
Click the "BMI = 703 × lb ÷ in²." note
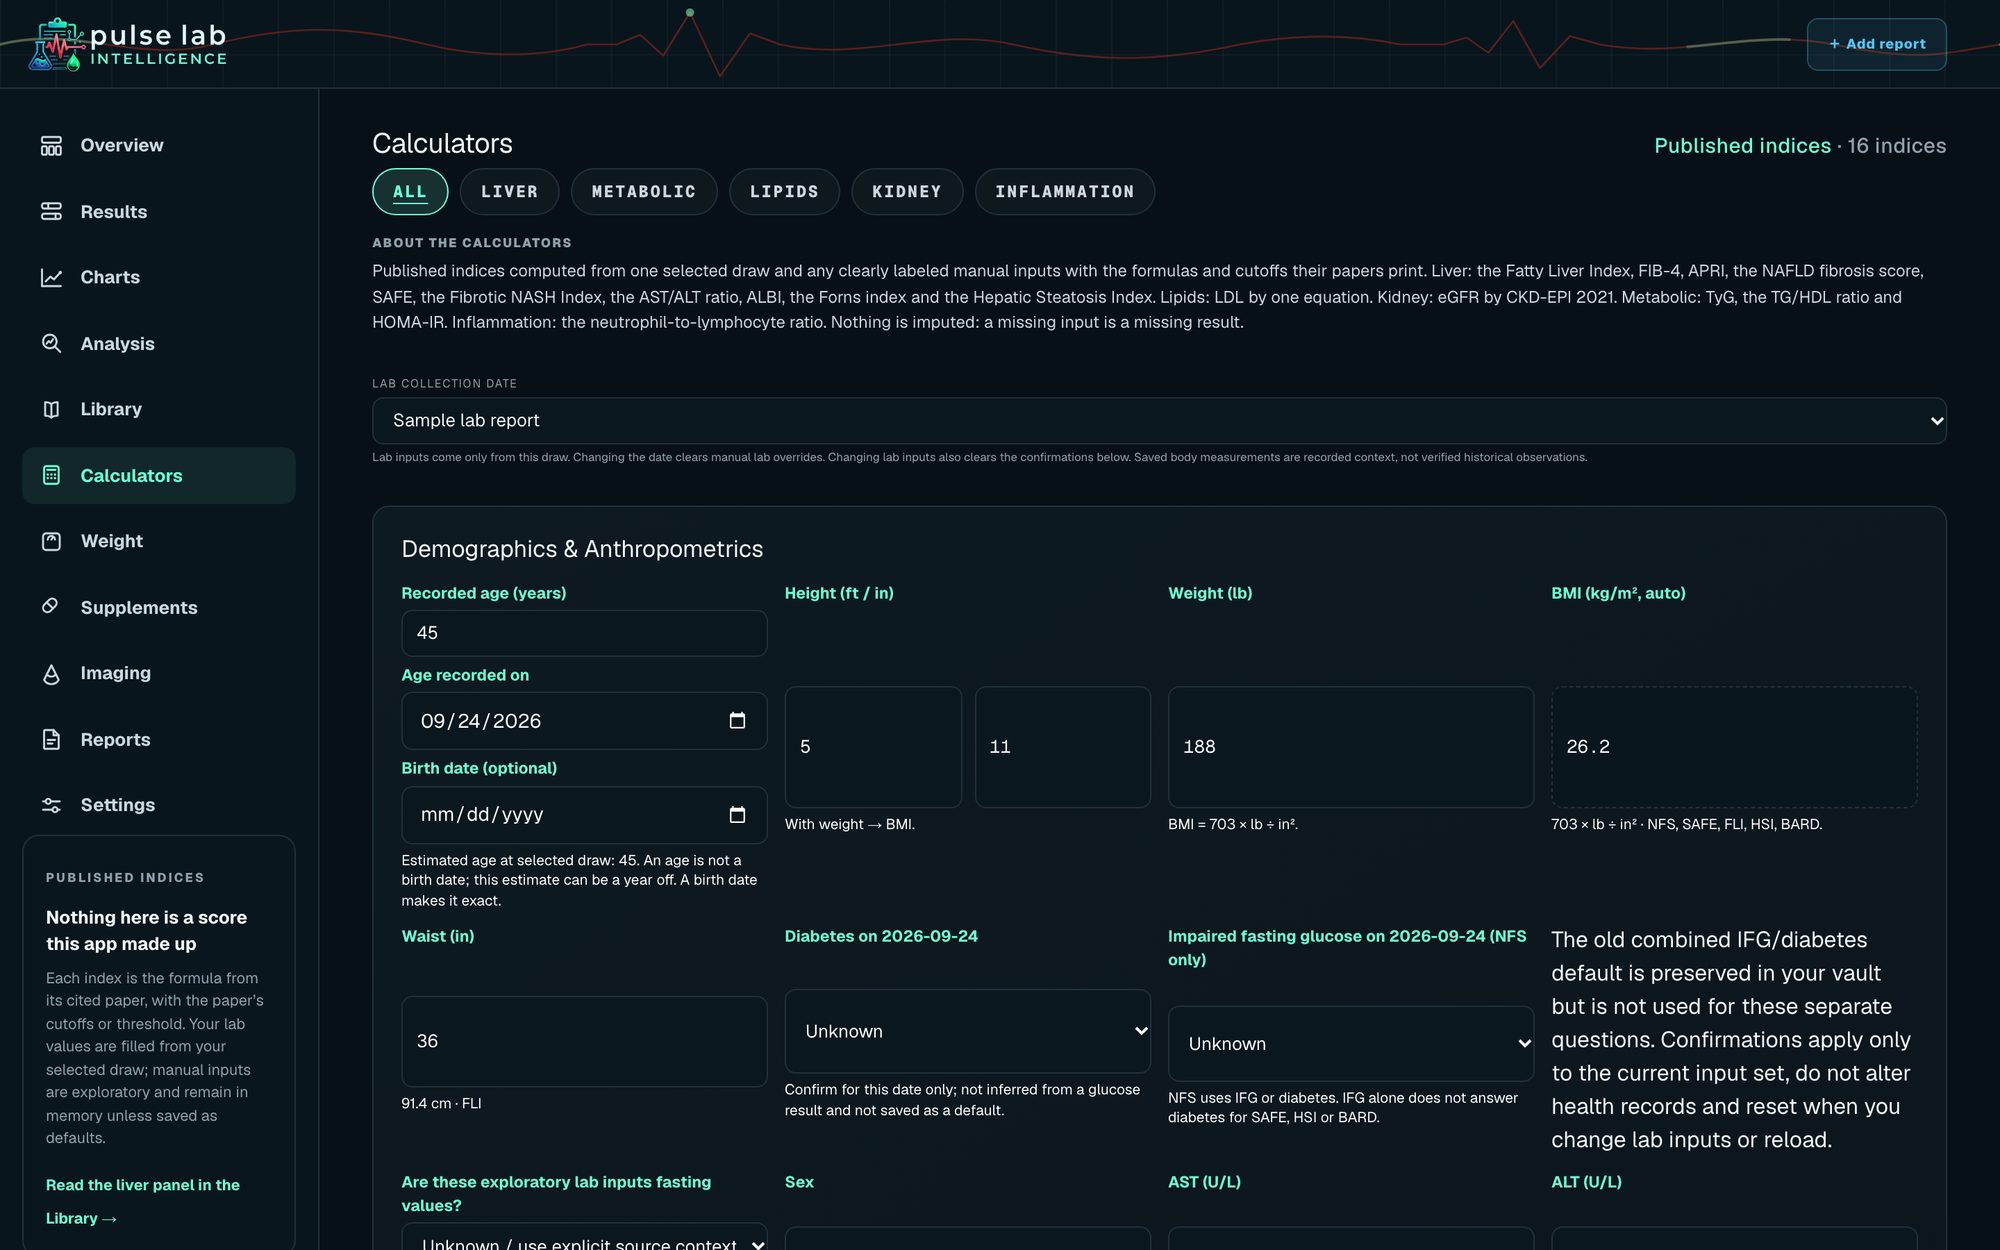point(1233,824)
